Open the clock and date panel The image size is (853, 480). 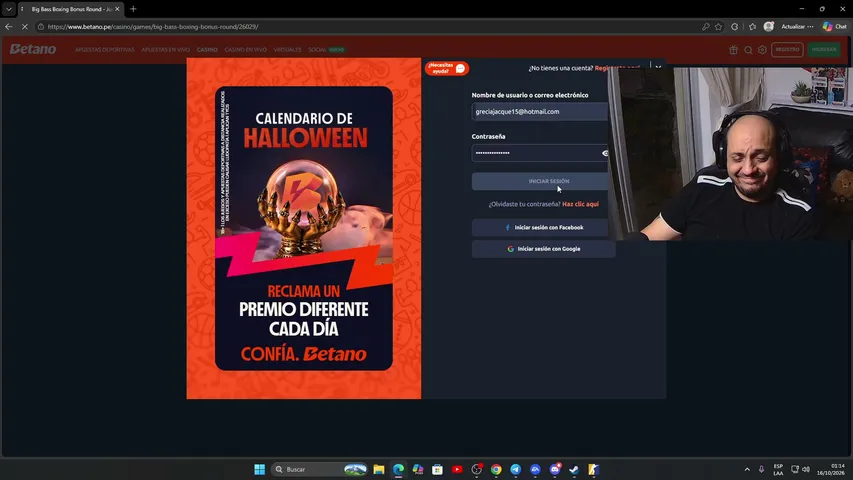click(x=831, y=469)
